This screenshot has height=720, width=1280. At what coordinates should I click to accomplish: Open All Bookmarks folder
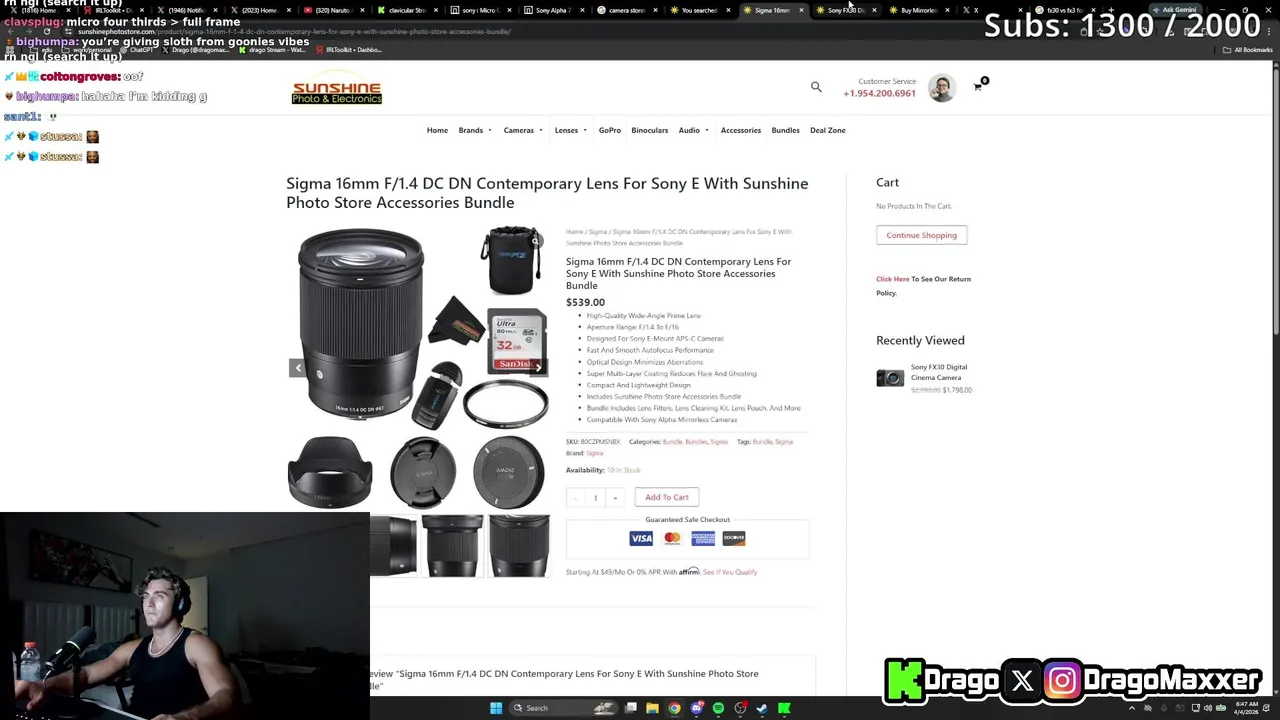(x=1250, y=50)
